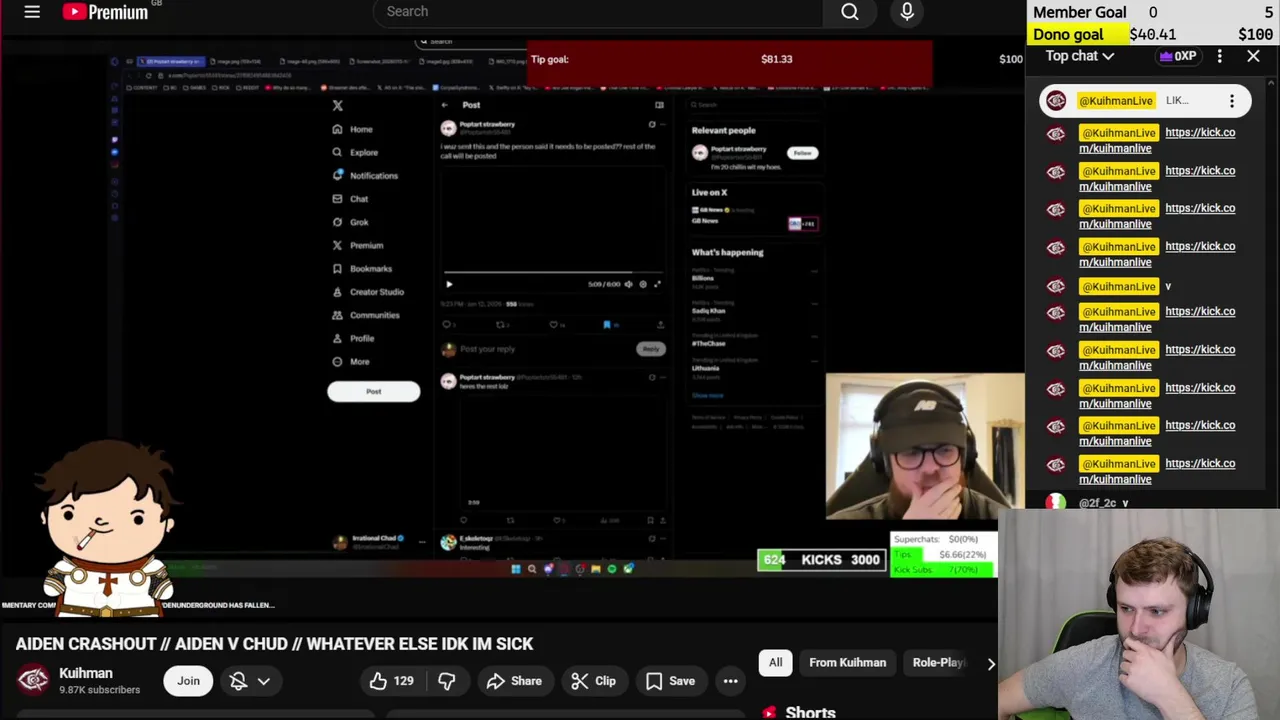The image size is (1280, 720).
Task: Repost using the retweet icon
Action: (501, 325)
